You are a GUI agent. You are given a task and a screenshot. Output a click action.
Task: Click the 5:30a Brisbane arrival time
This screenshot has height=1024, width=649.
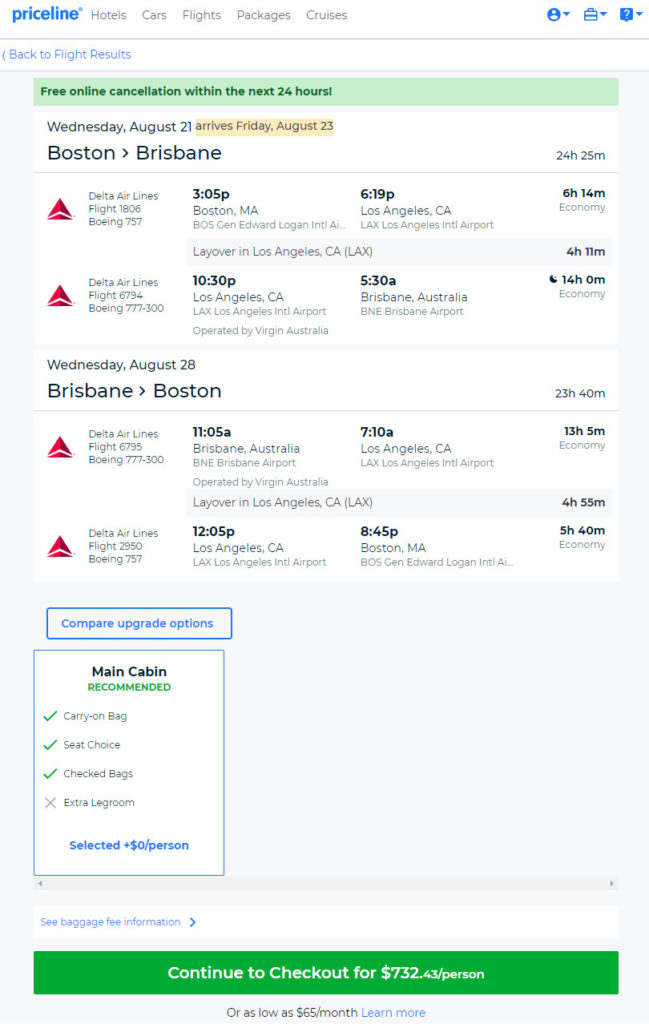coord(378,280)
